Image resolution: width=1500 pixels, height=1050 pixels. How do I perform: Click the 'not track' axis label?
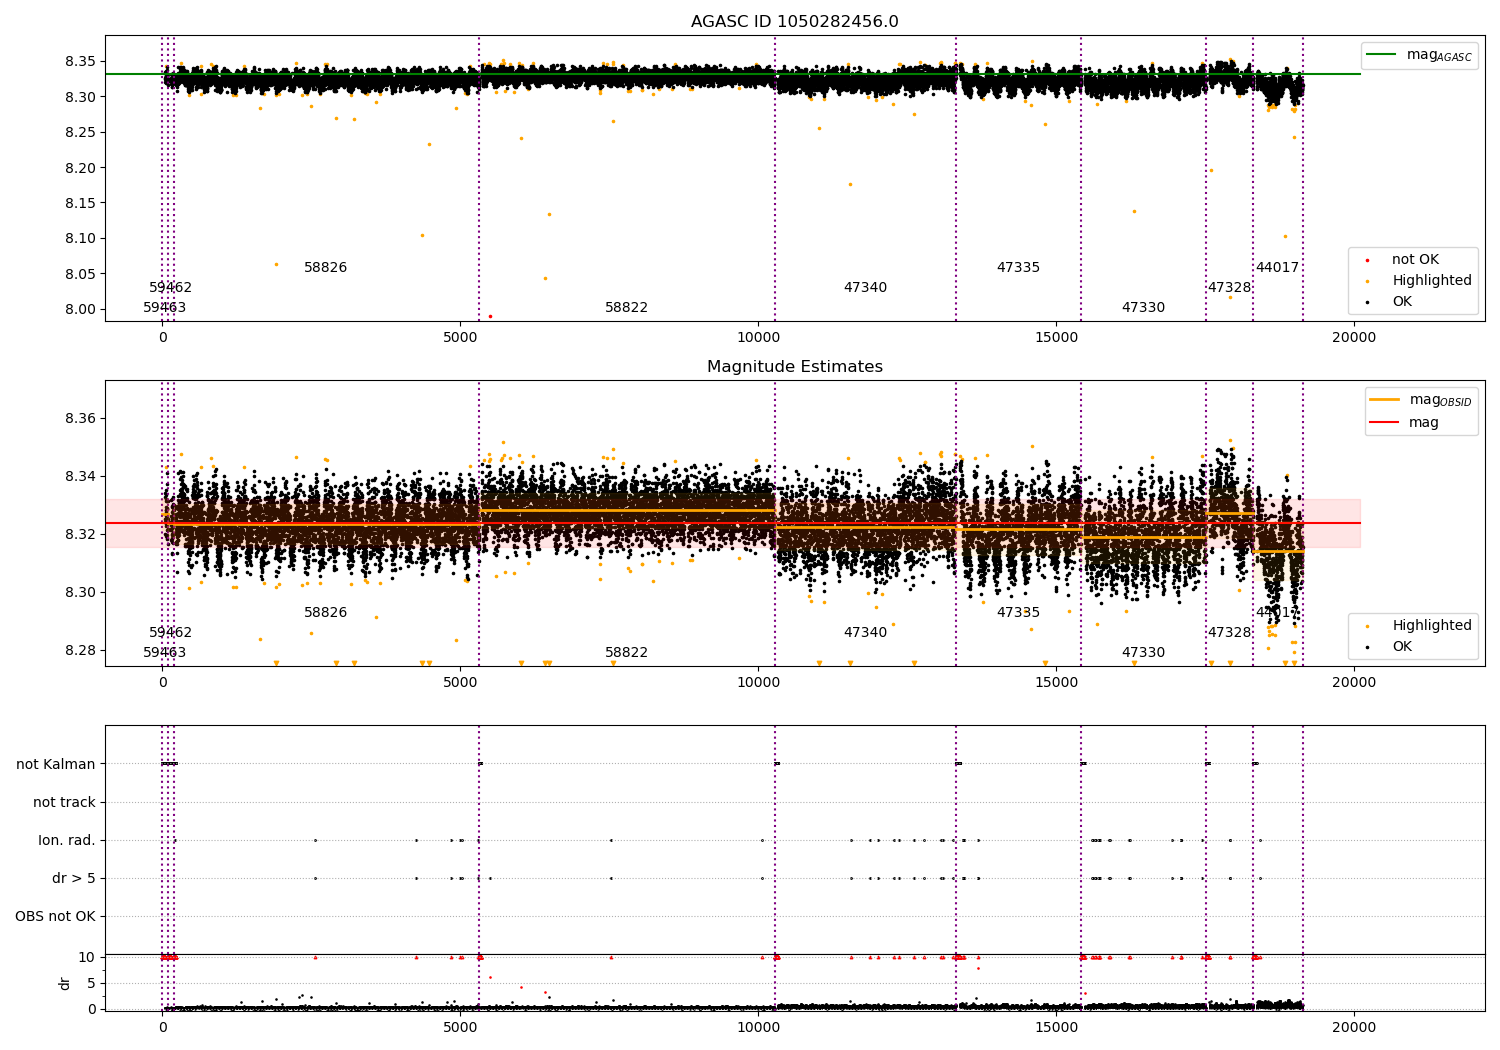(64, 802)
